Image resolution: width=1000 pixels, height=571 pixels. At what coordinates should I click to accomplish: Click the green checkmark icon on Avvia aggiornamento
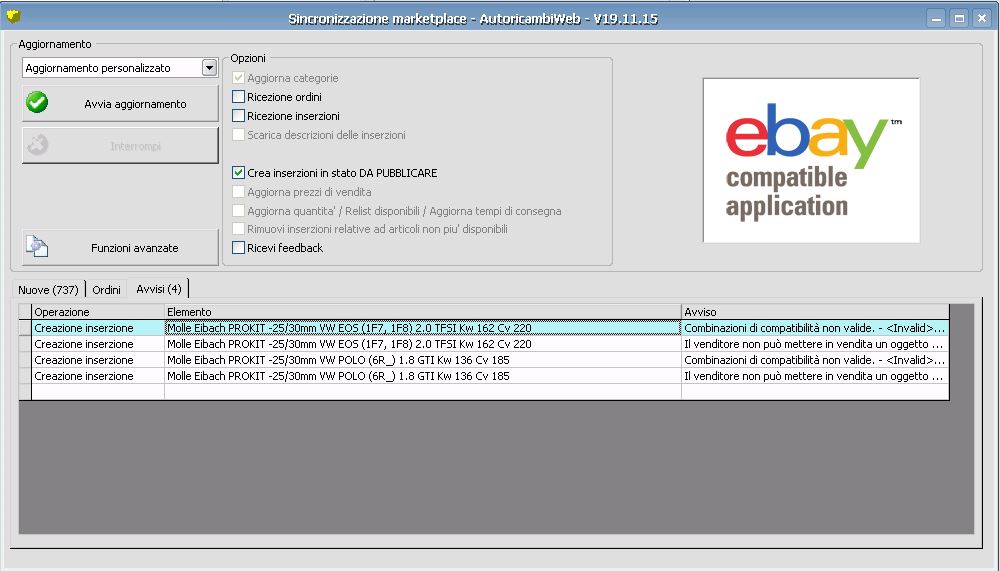coord(37,102)
